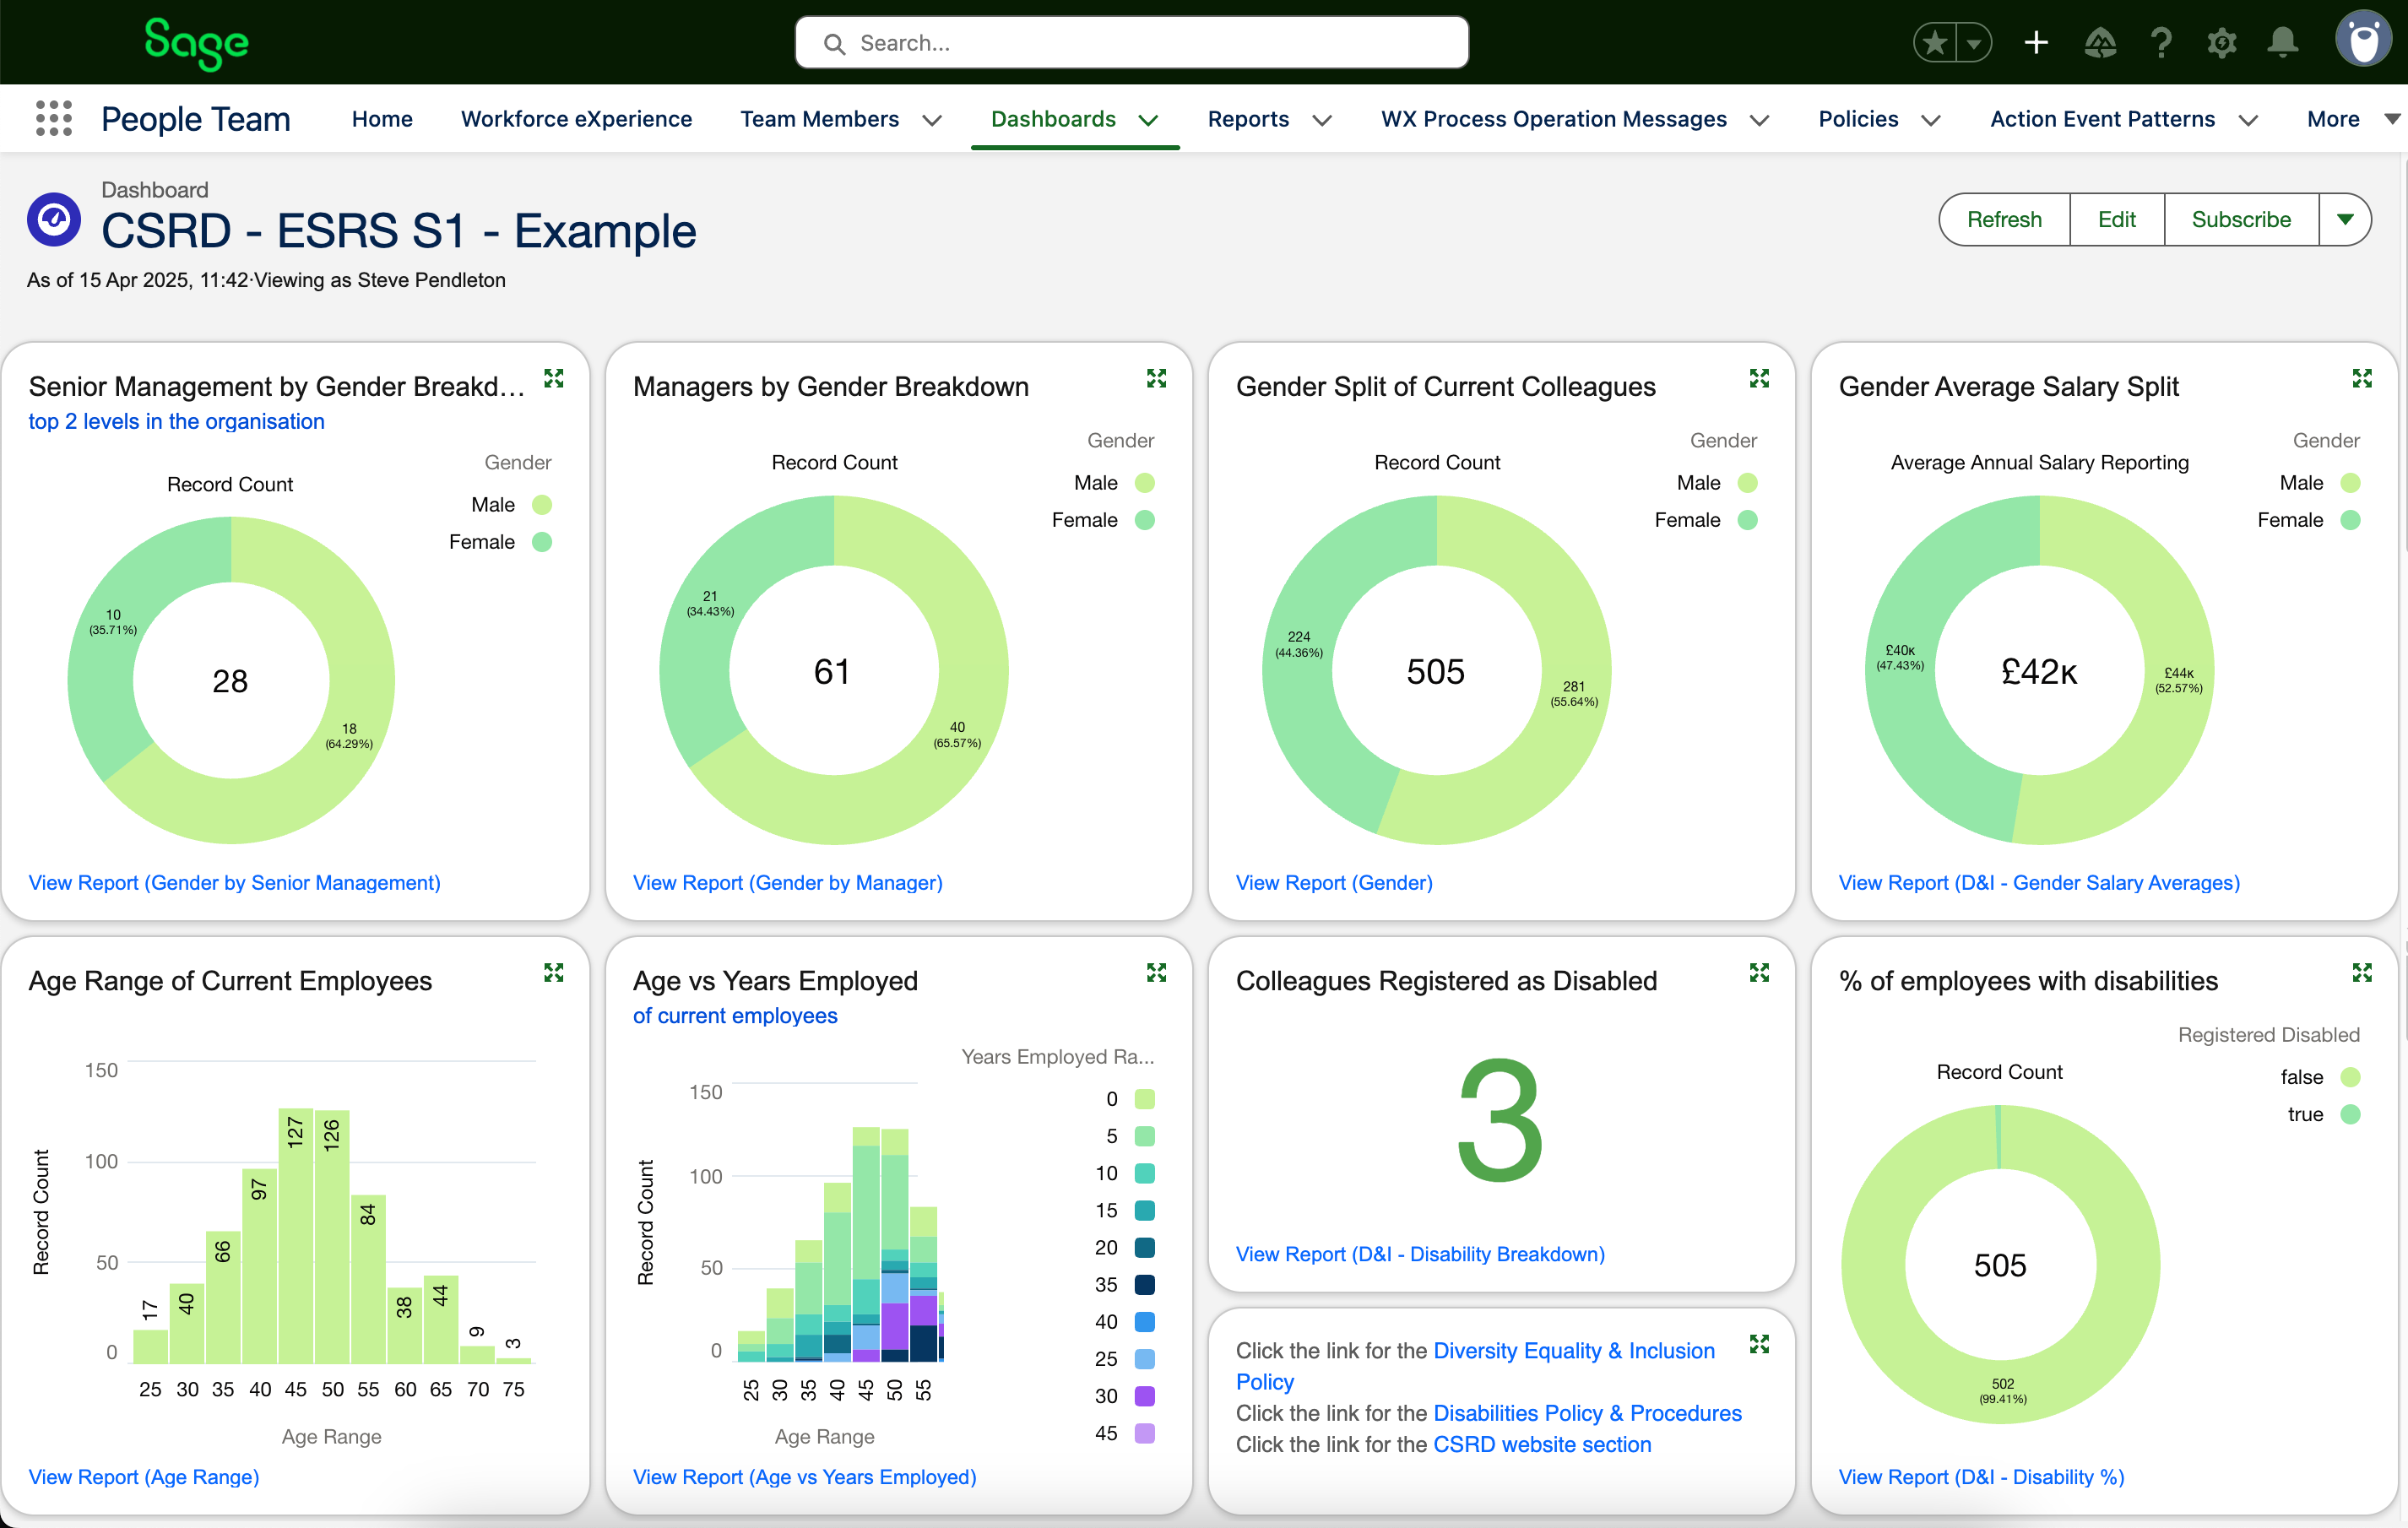This screenshot has height=1528, width=2408.
Task: Expand the Gender Average Salary Split chart
Action: (2362, 378)
